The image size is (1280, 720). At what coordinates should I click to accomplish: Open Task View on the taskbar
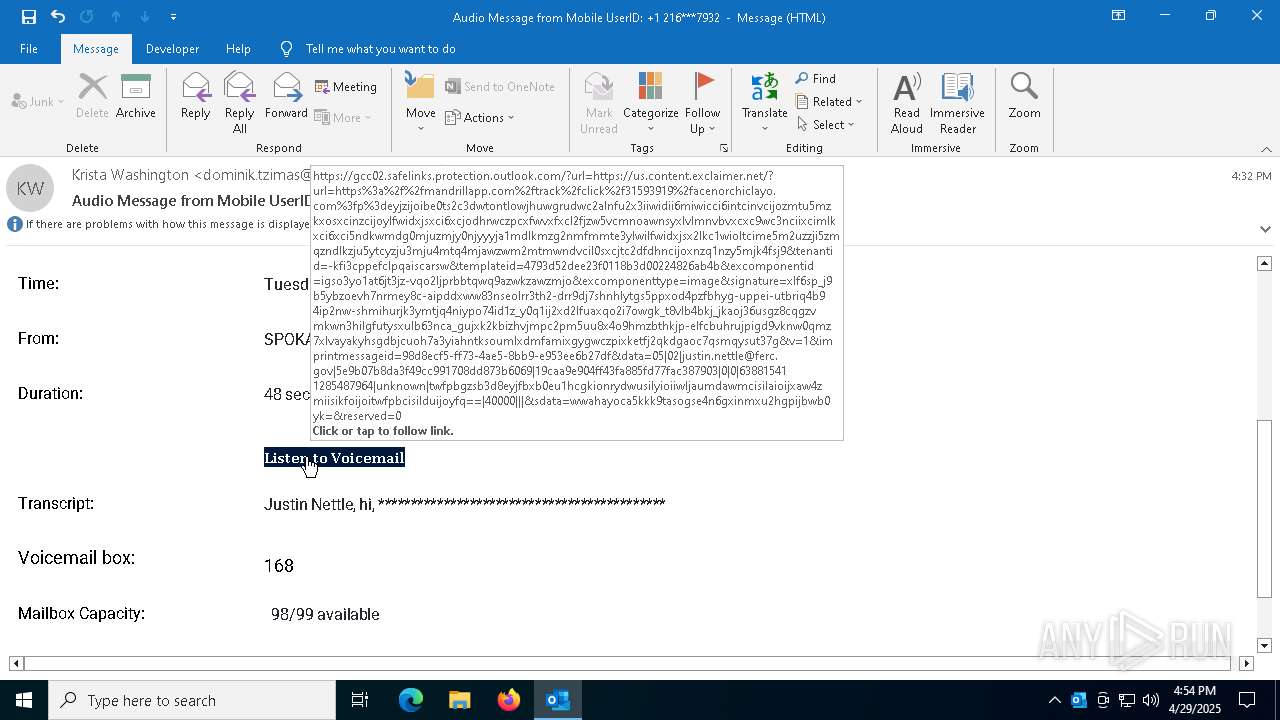pyautogui.click(x=360, y=700)
